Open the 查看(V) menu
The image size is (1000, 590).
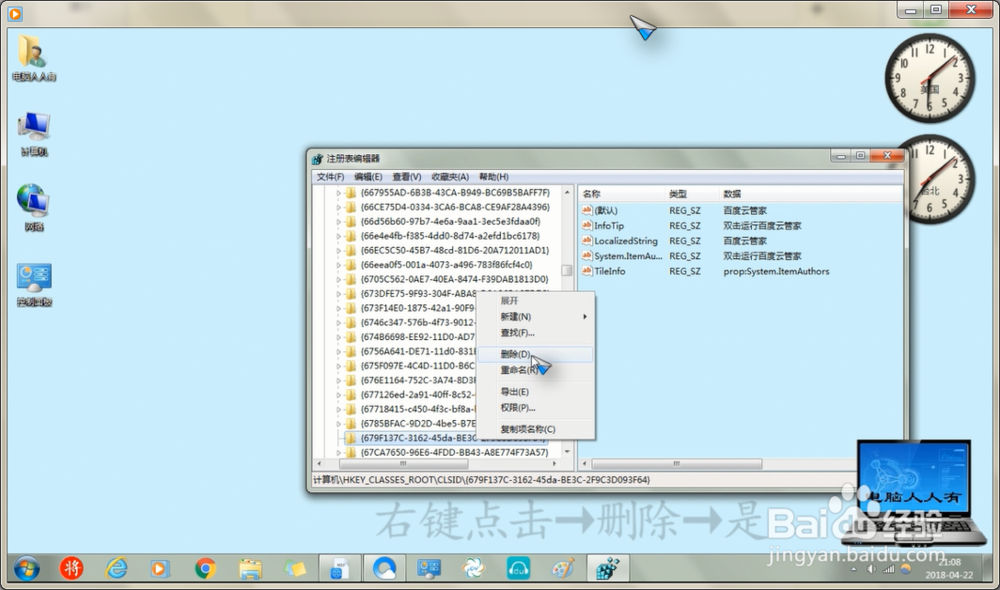click(x=406, y=177)
